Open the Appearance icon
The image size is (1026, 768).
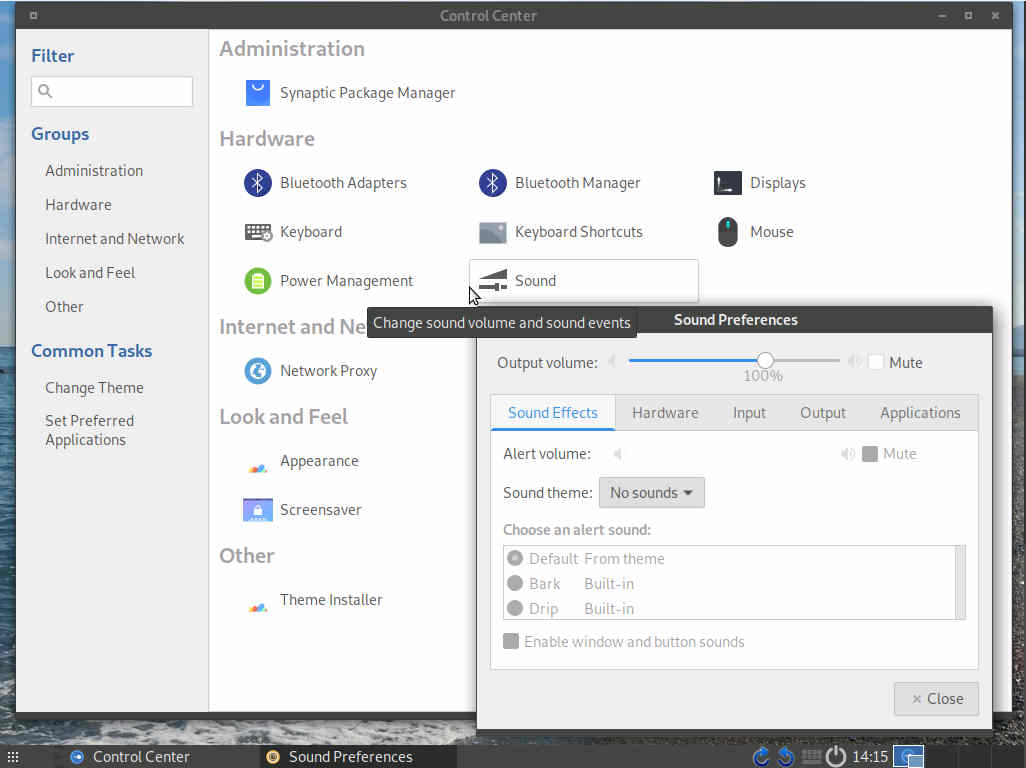pyautogui.click(x=257, y=467)
